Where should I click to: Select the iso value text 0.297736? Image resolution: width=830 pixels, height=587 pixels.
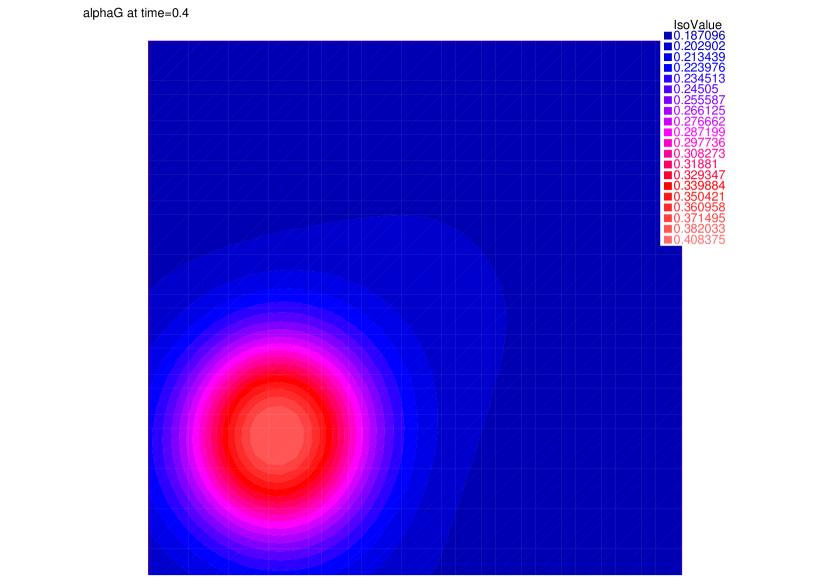tap(699, 143)
